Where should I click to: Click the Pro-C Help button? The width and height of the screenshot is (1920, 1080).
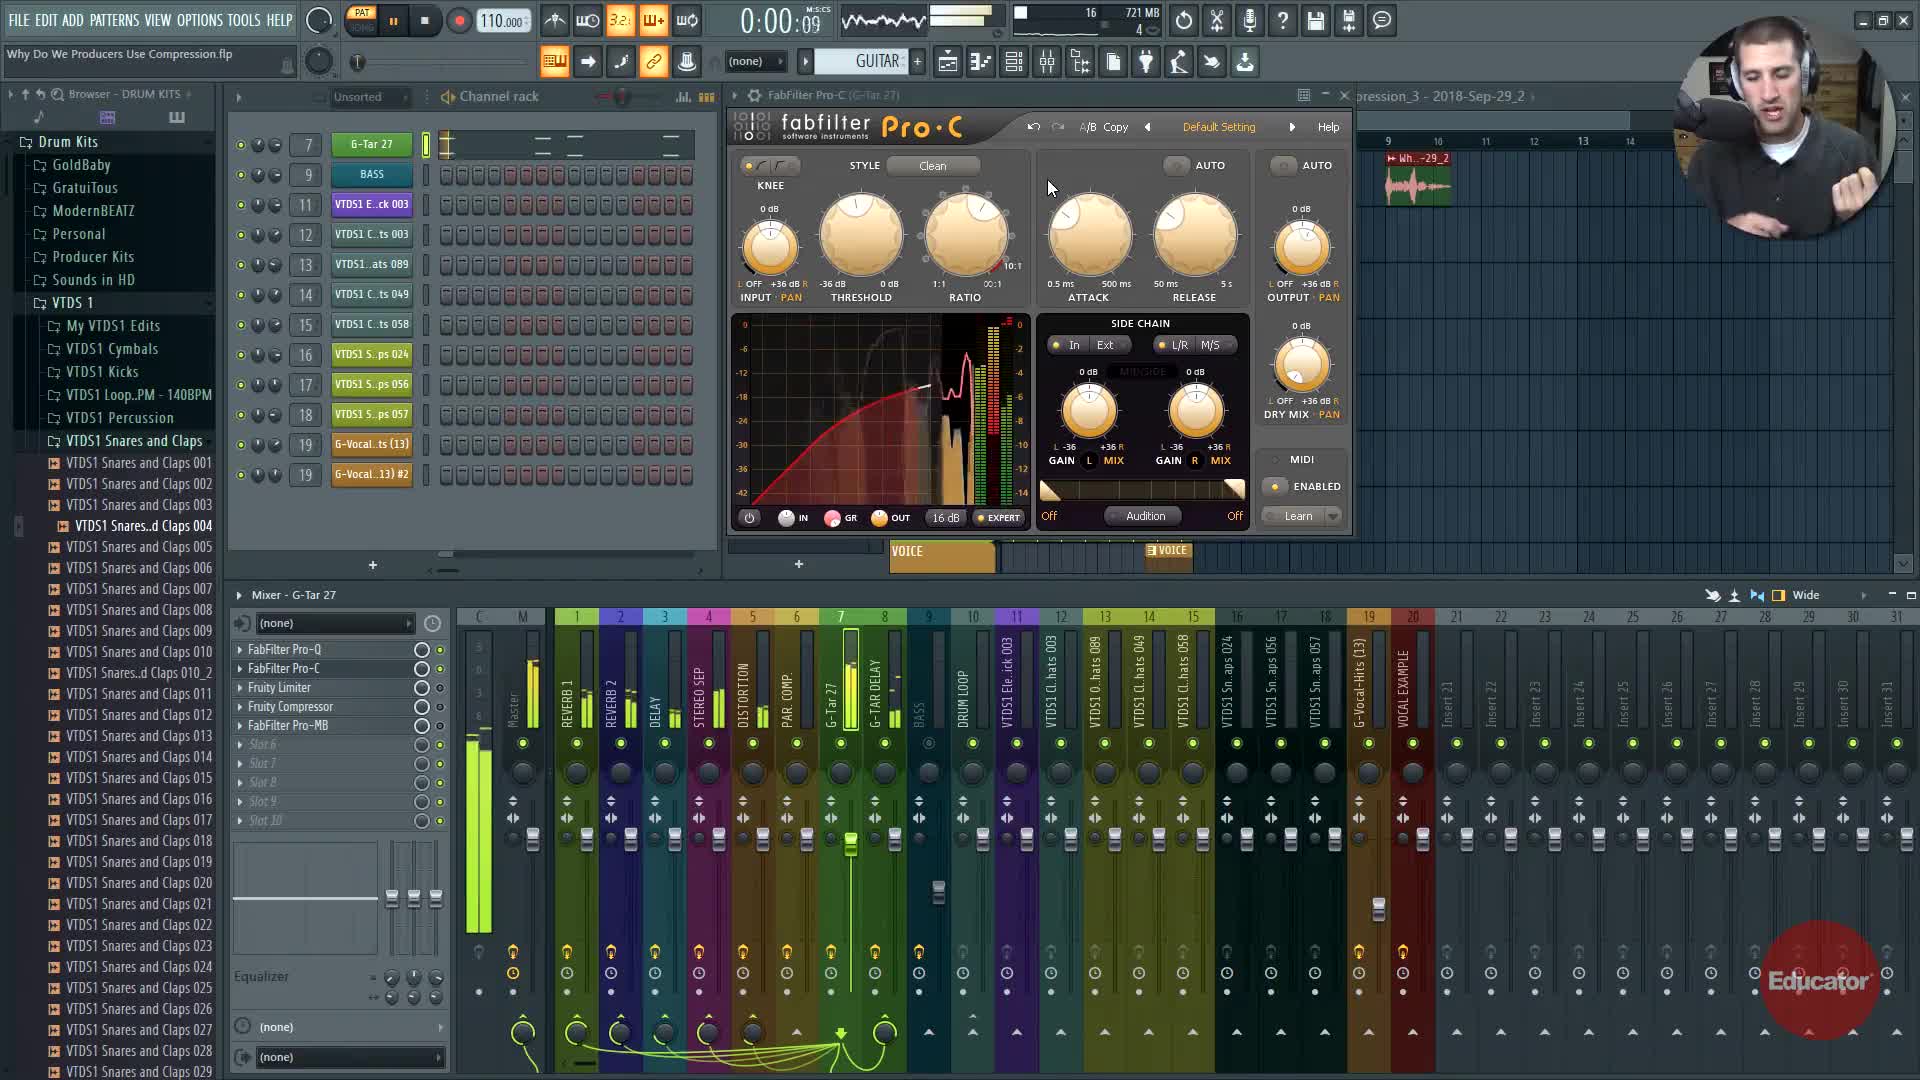[x=1328, y=127]
